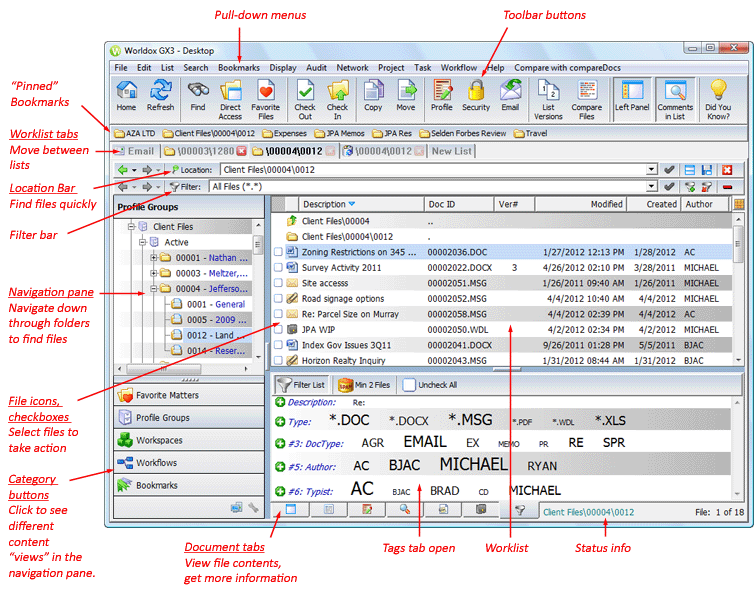Check the box for Survey Activity 2011

click(x=278, y=267)
